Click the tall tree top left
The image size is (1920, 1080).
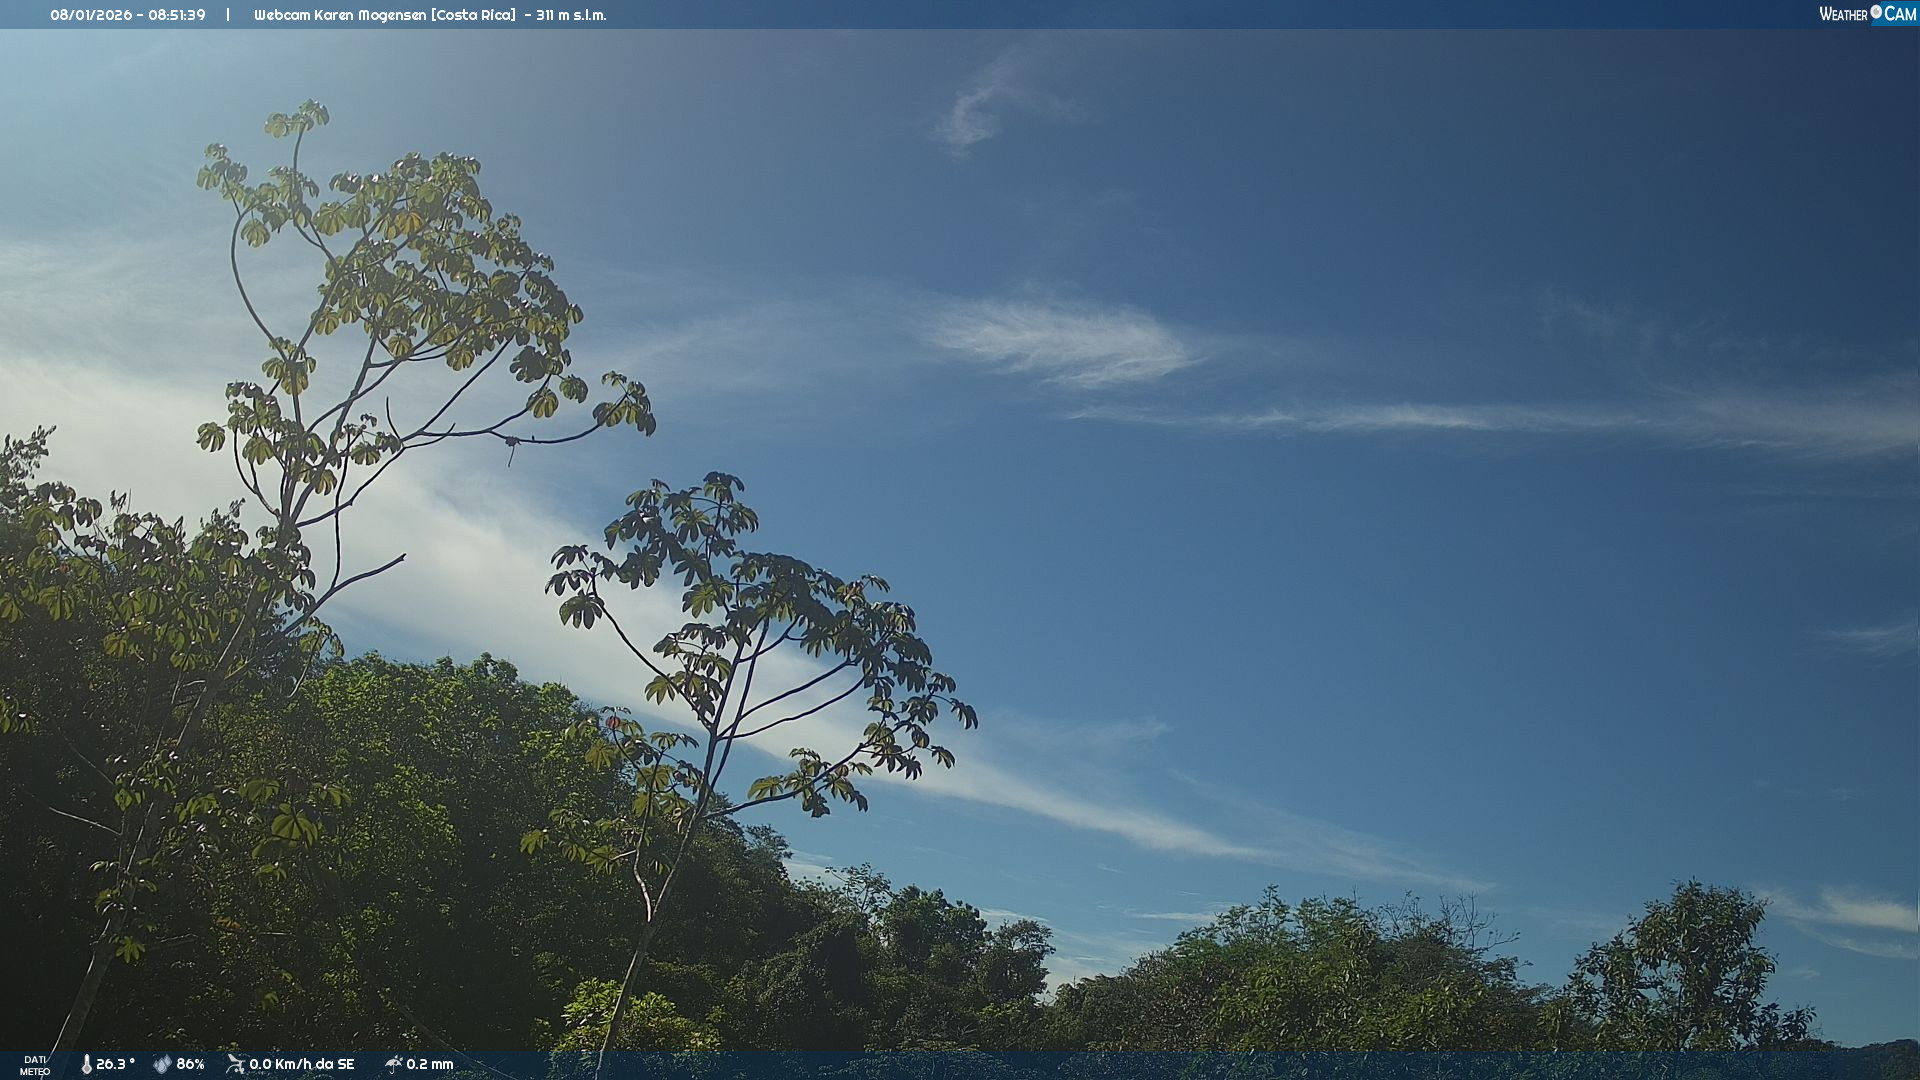(400, 260)
